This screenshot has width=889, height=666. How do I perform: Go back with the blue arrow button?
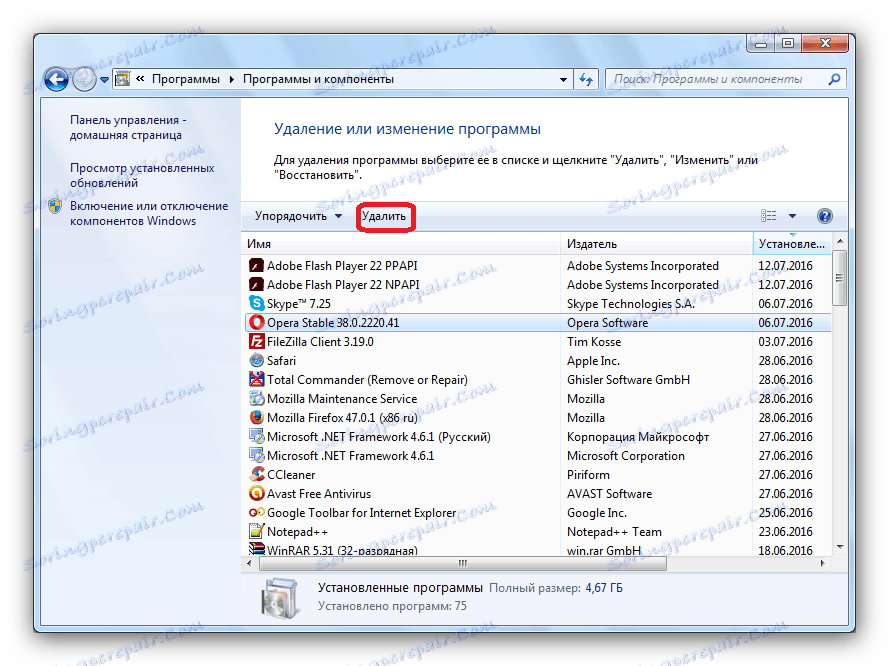[x=56, y=79]
